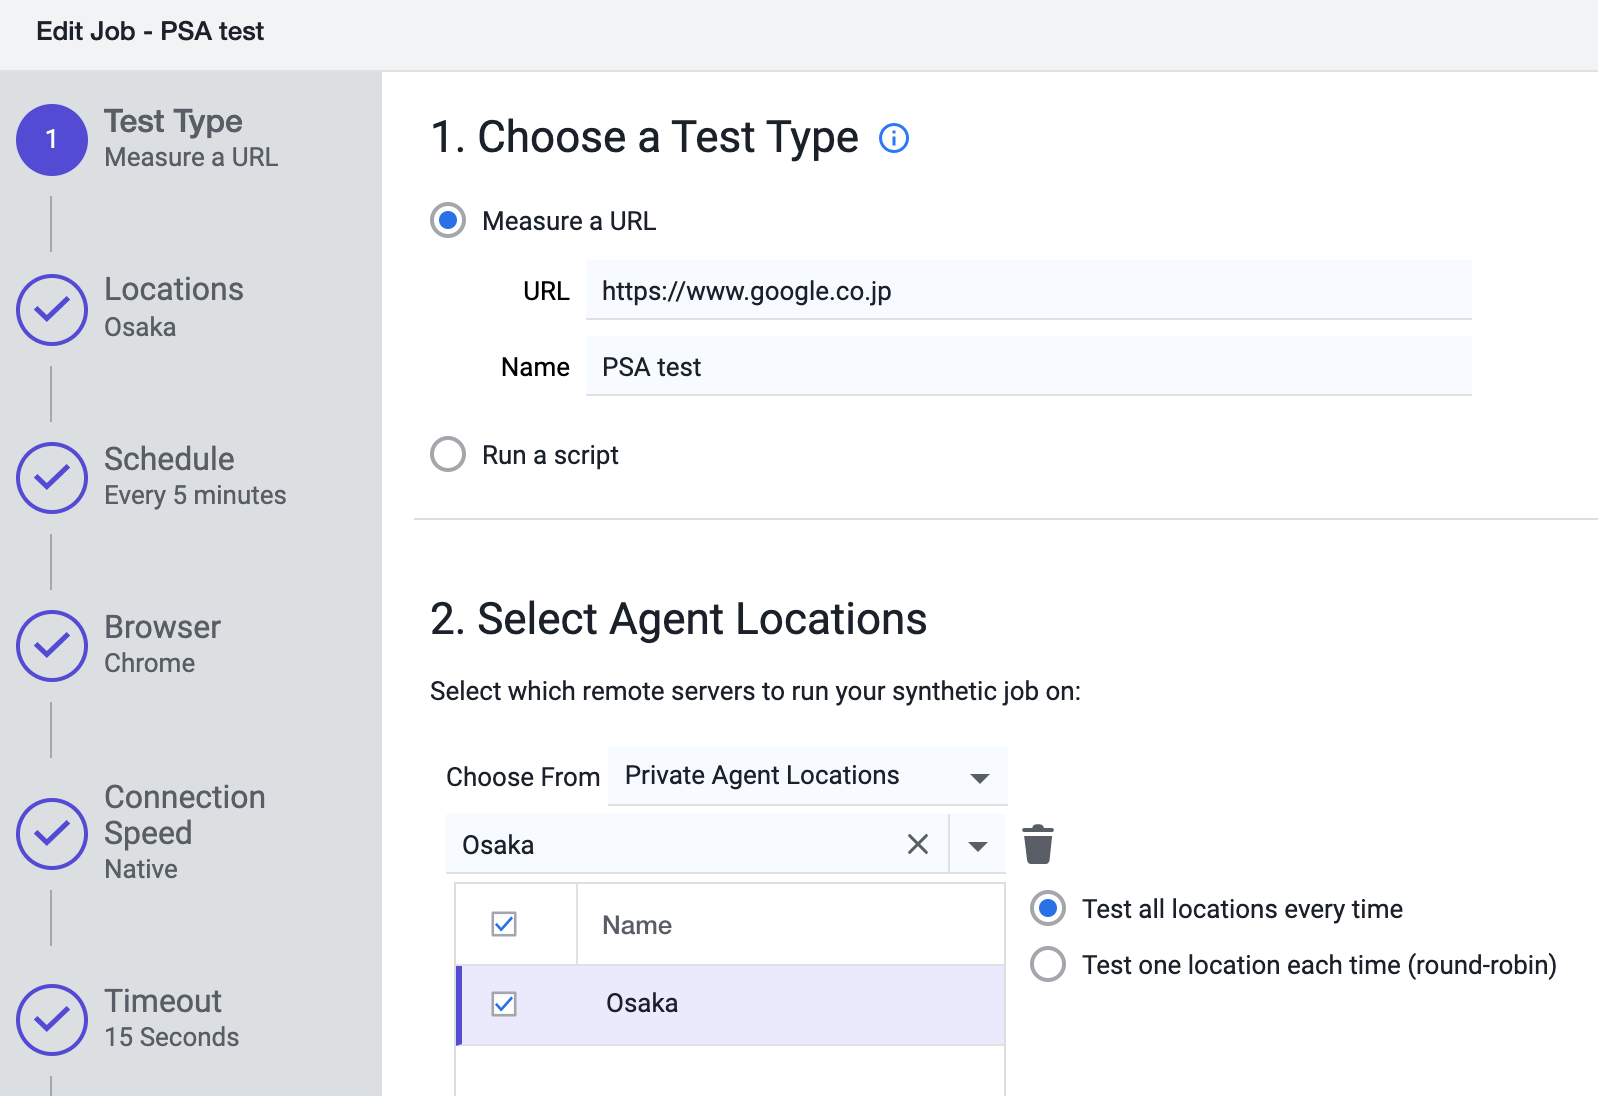Click the info icon beside Choose a Test Type
Screen dimensions: 1598x1096
[x=893, y=138]
